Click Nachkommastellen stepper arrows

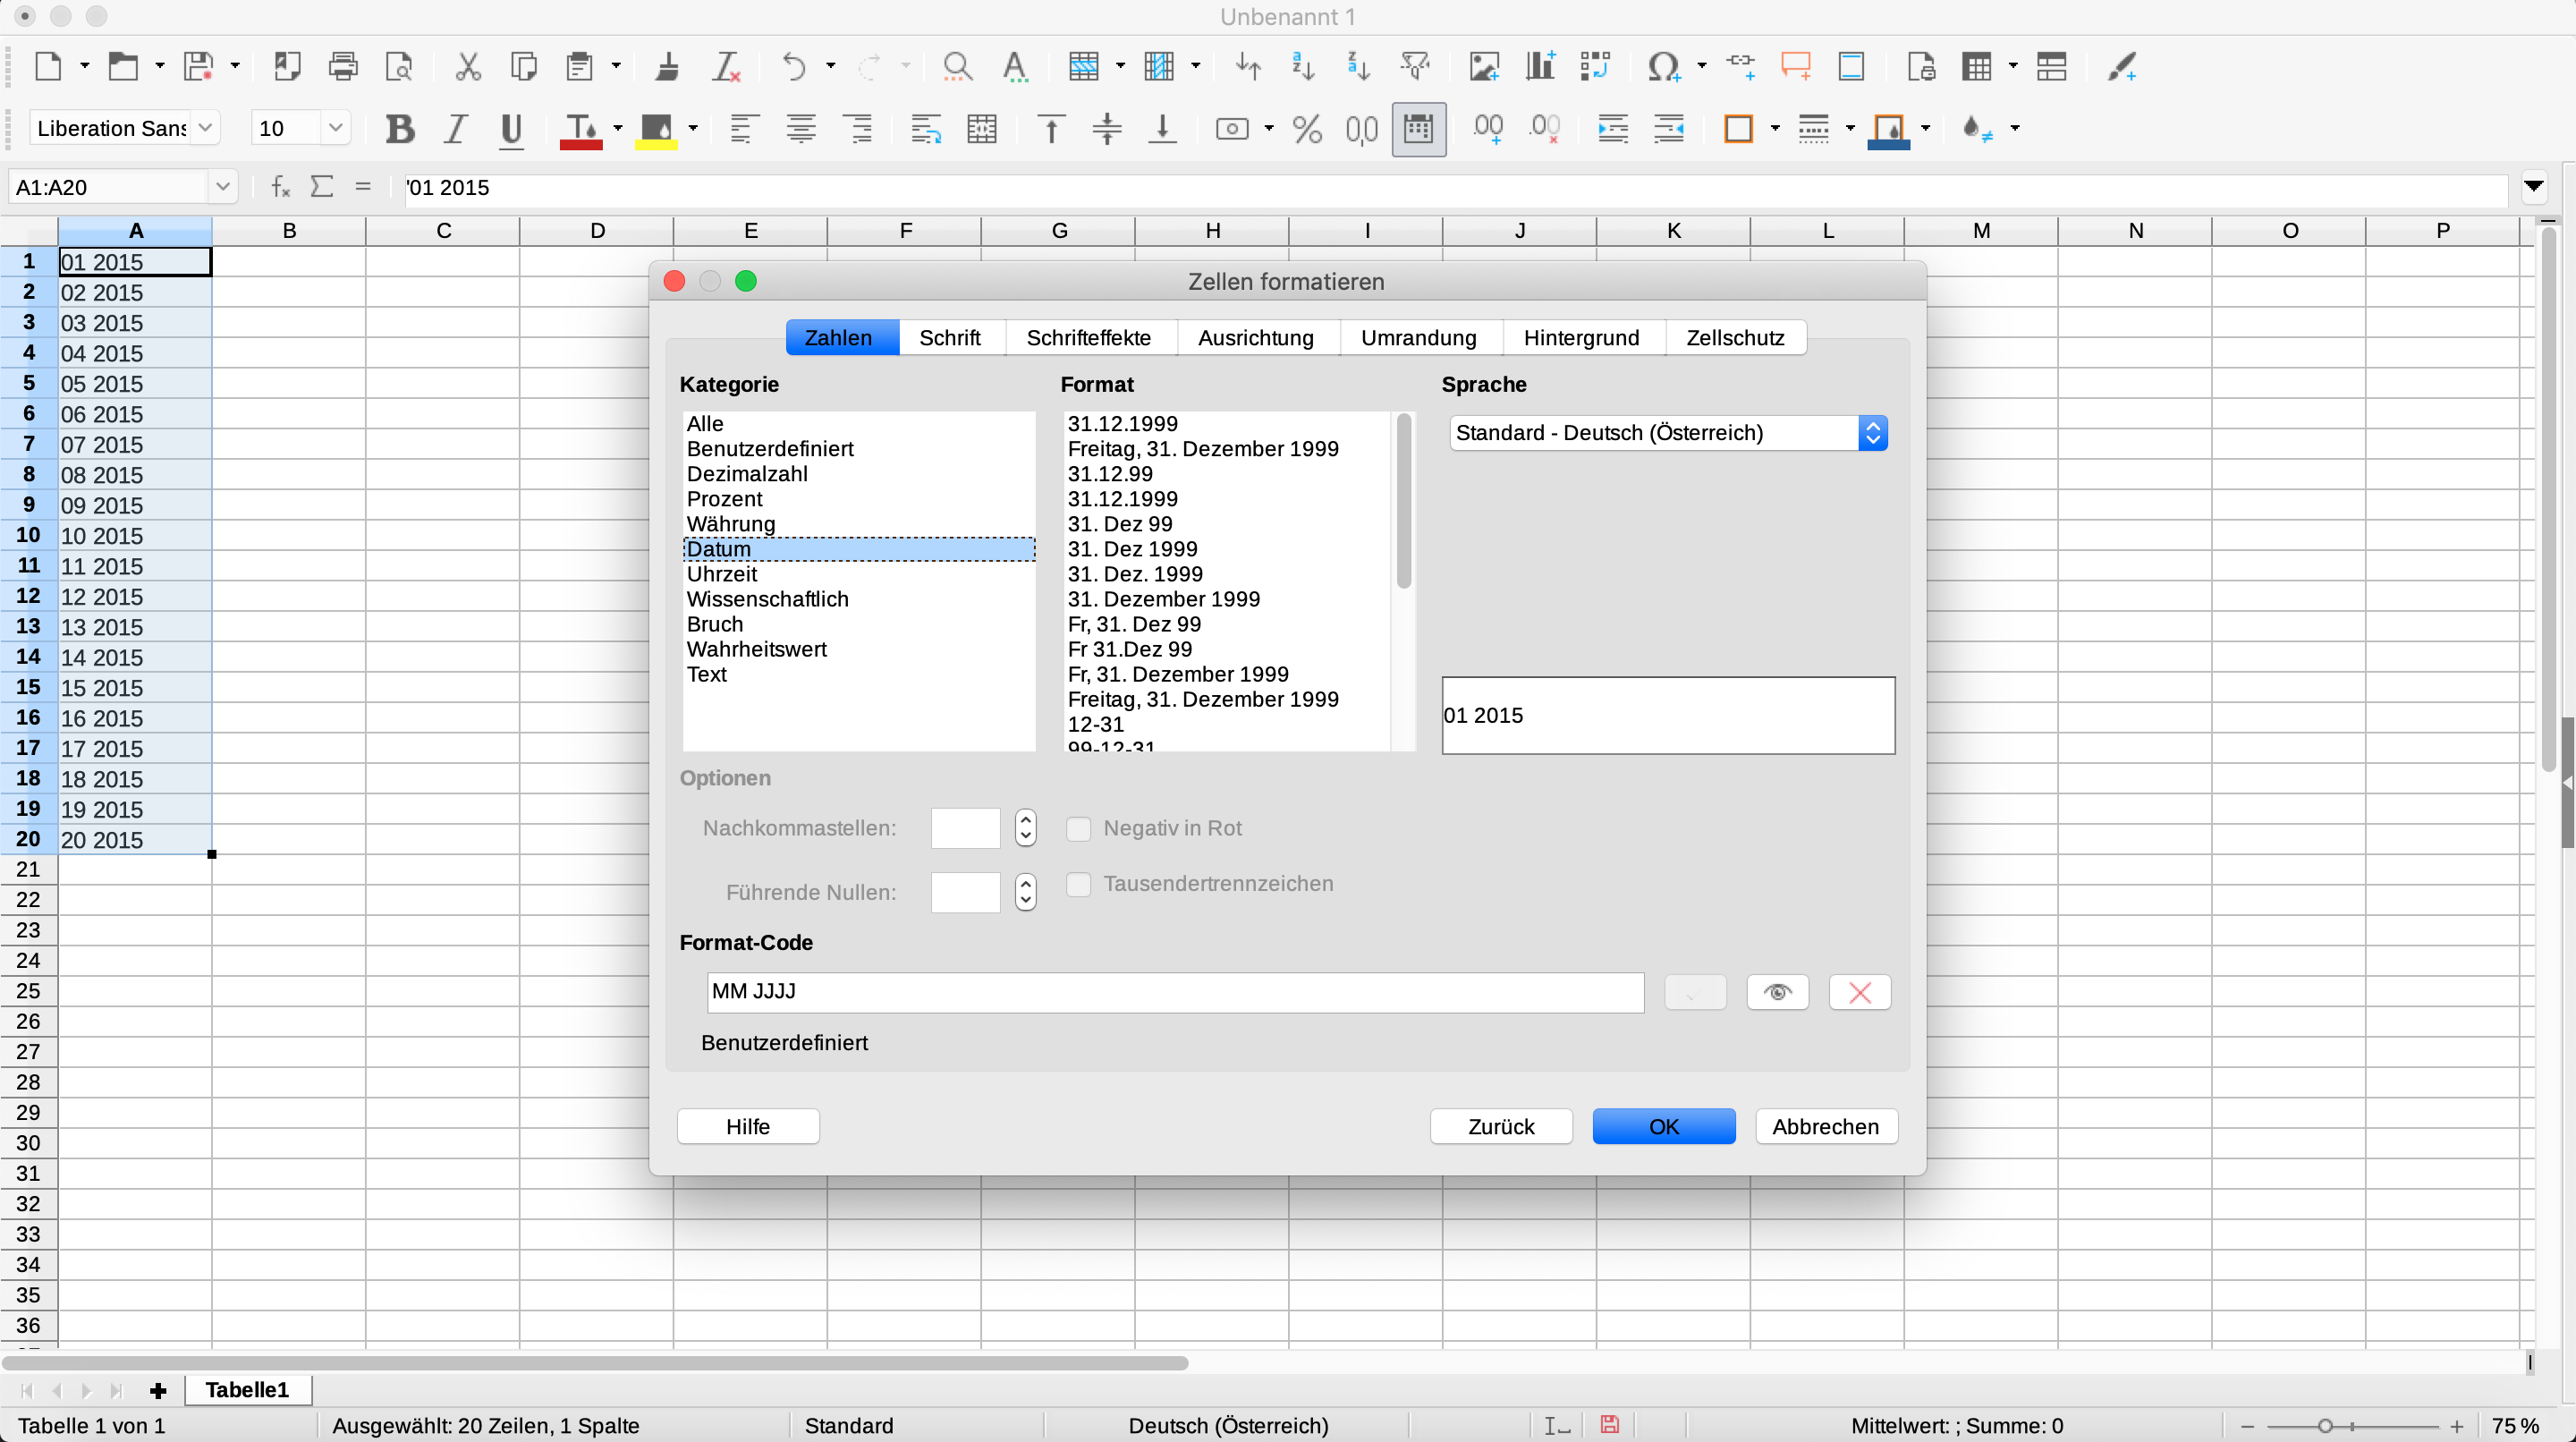point(1025,828)
